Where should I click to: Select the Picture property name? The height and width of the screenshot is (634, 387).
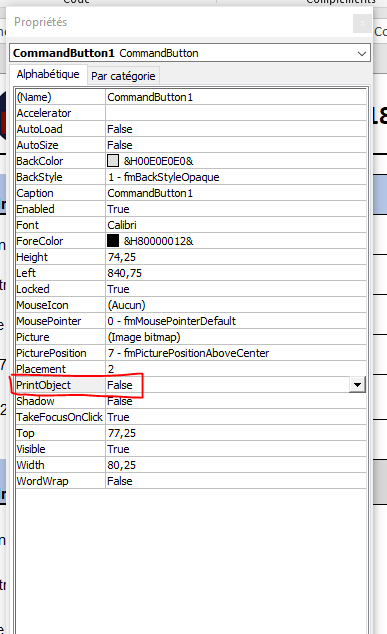pos(33,337)
